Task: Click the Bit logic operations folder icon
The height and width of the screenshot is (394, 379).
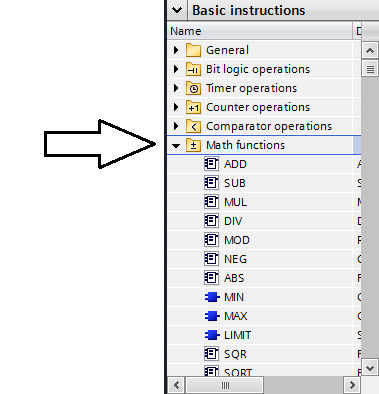Action: (193, 69)
